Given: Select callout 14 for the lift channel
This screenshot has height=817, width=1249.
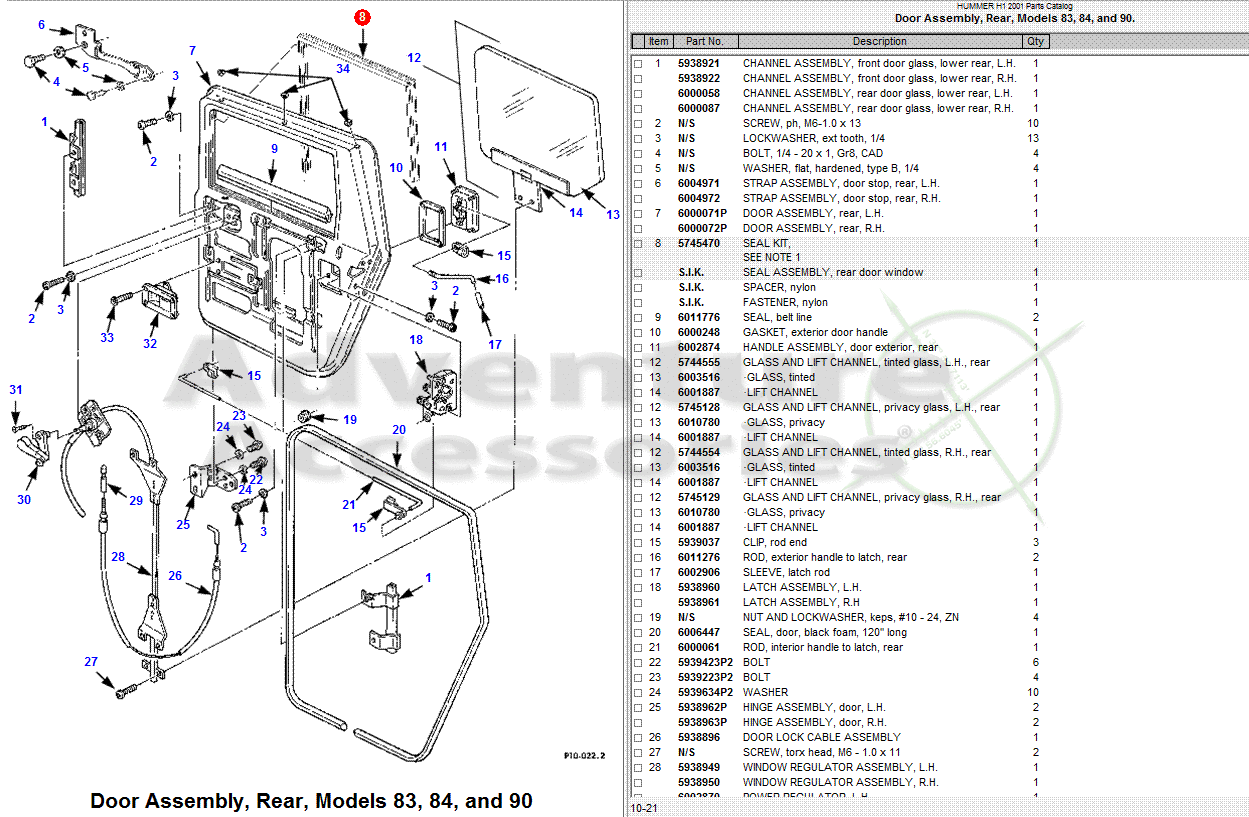Looking at the screenshot, I should (576, 212).
